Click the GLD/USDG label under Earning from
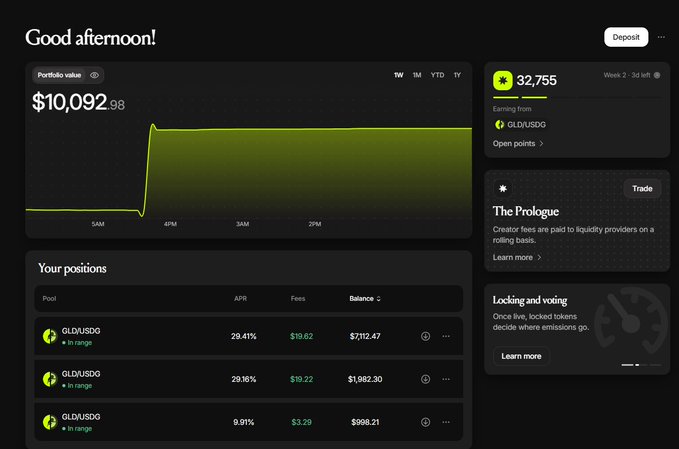The height and width of the screenshot is (449, 679). pos(526,125)
